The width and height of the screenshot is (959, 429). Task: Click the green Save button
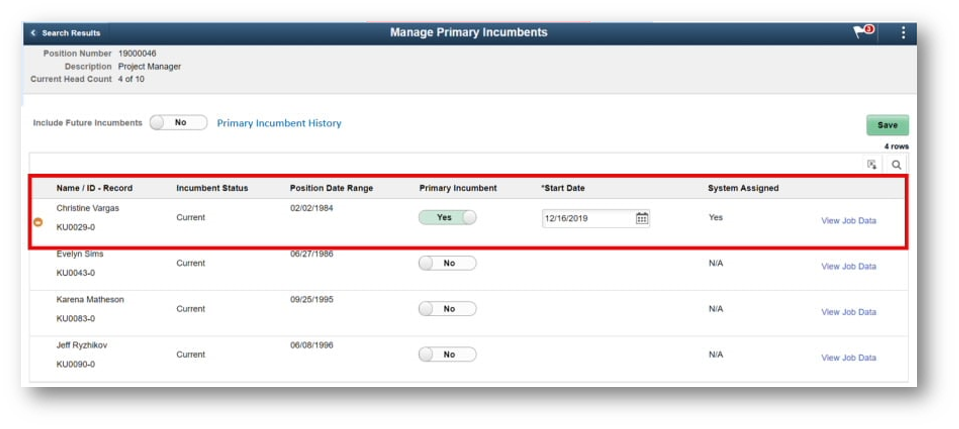pos(887,125)
